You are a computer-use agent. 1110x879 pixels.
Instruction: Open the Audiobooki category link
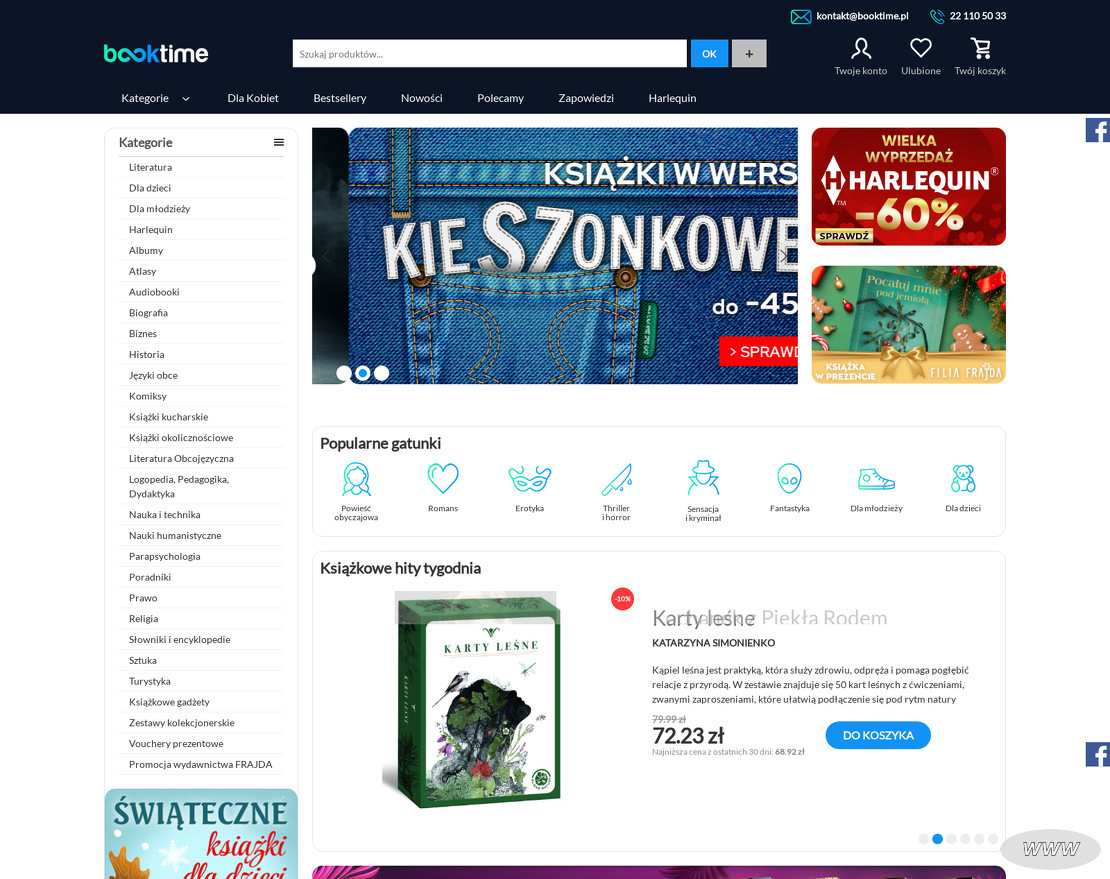pyautogui.click(x=154, y=292)
